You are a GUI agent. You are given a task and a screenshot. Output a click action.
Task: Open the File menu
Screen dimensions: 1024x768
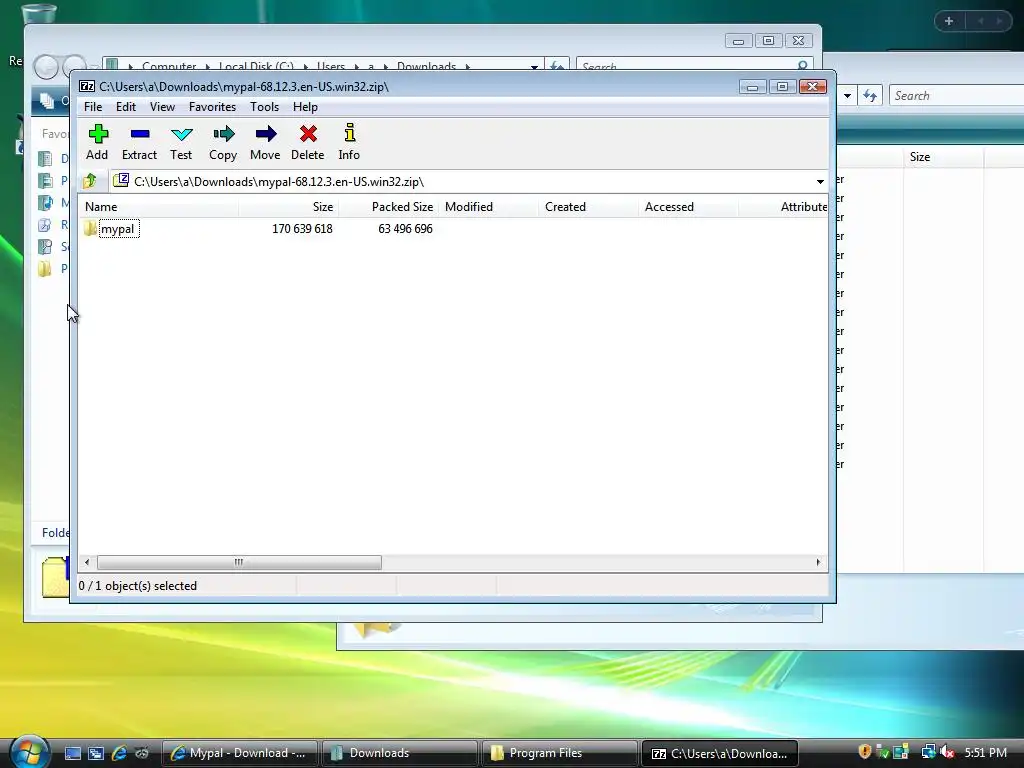coord(93,106)
